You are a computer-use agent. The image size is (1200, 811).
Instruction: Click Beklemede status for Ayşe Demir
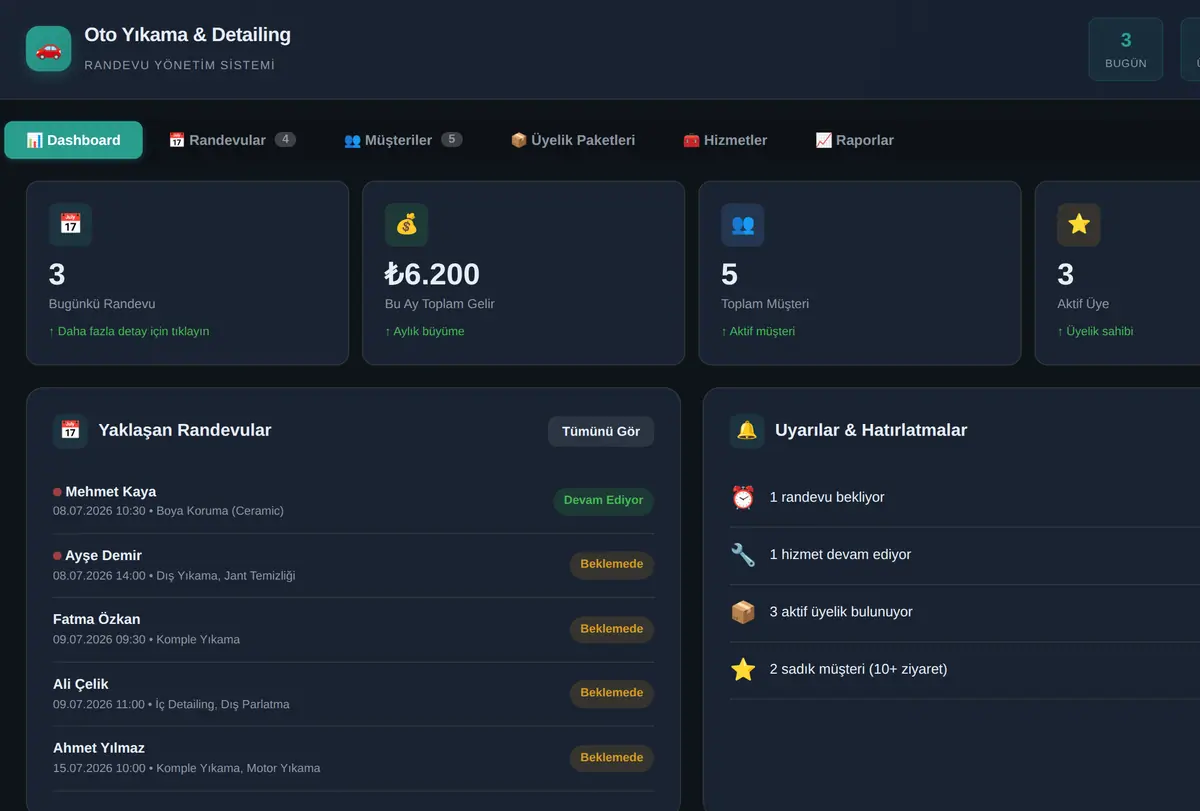(x=612, y=565)
